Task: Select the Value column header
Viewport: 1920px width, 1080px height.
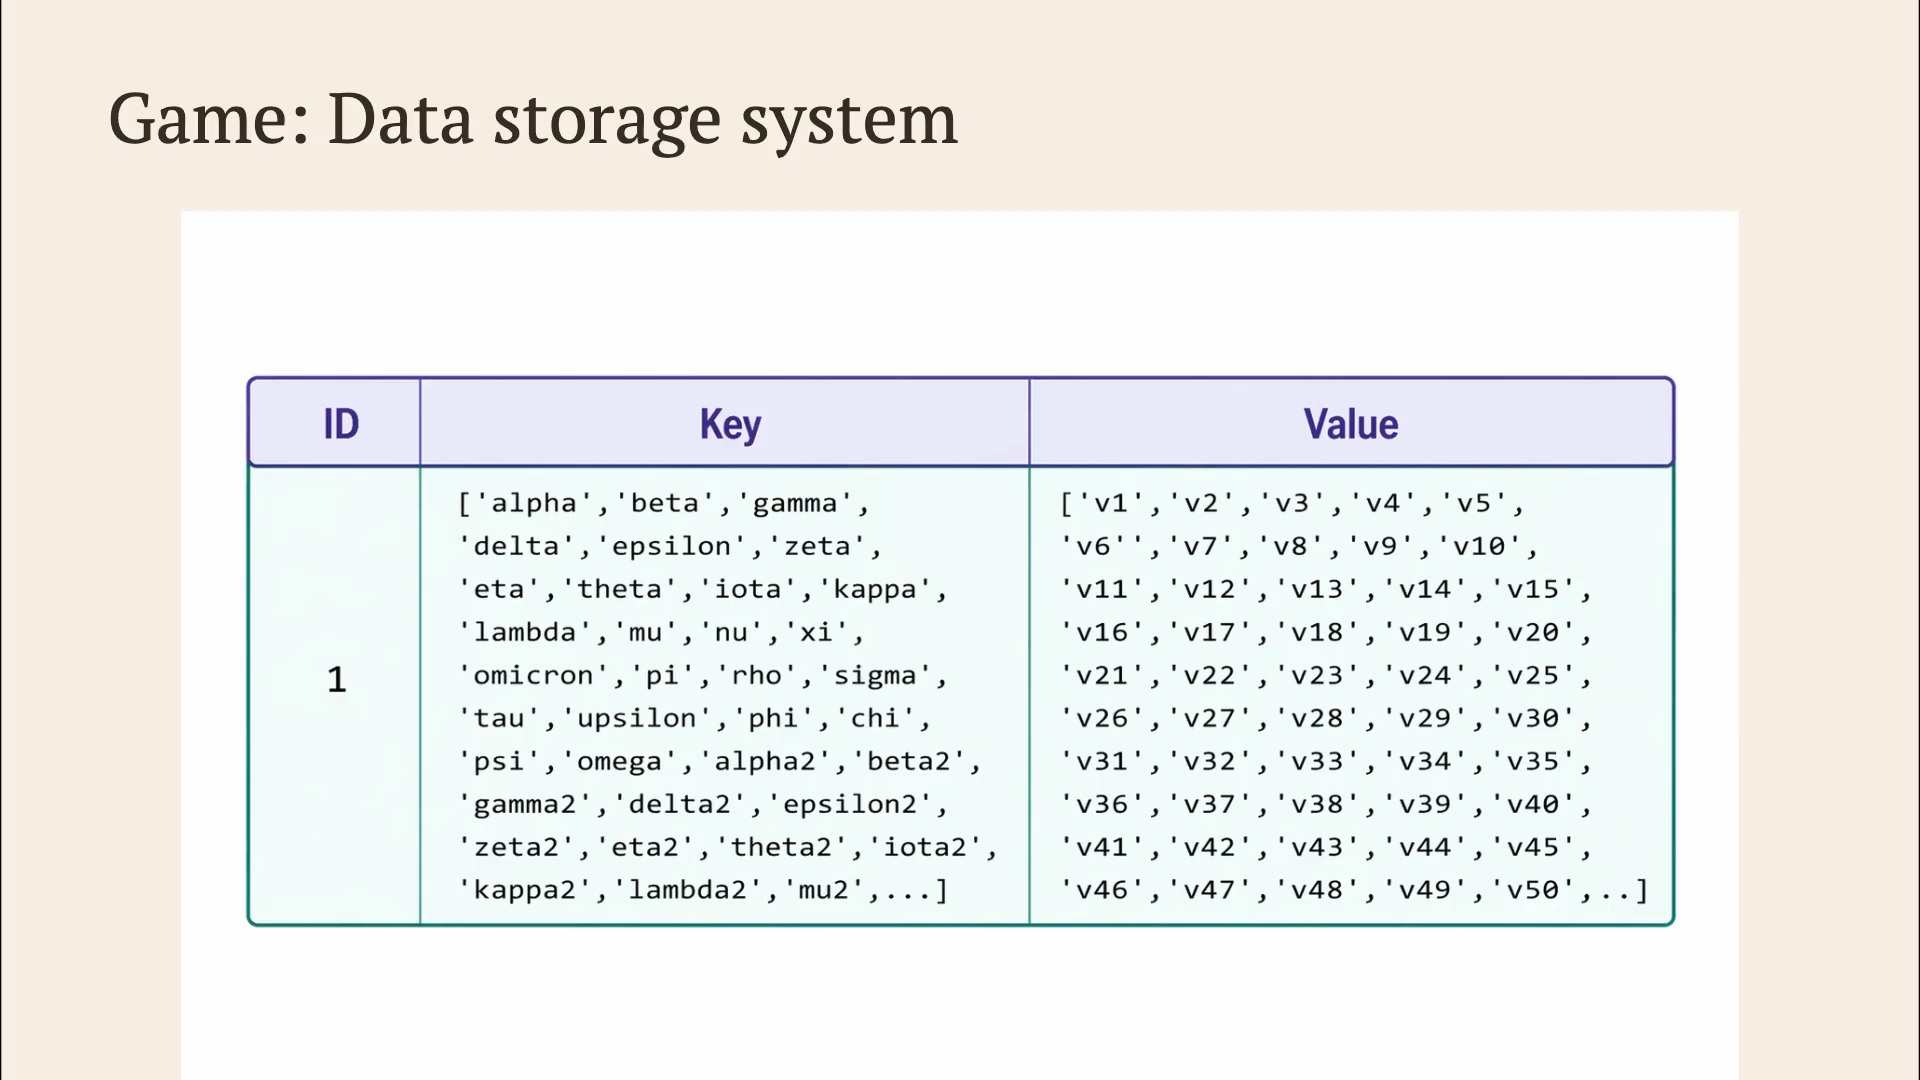Action: [x=1351, y=423]
